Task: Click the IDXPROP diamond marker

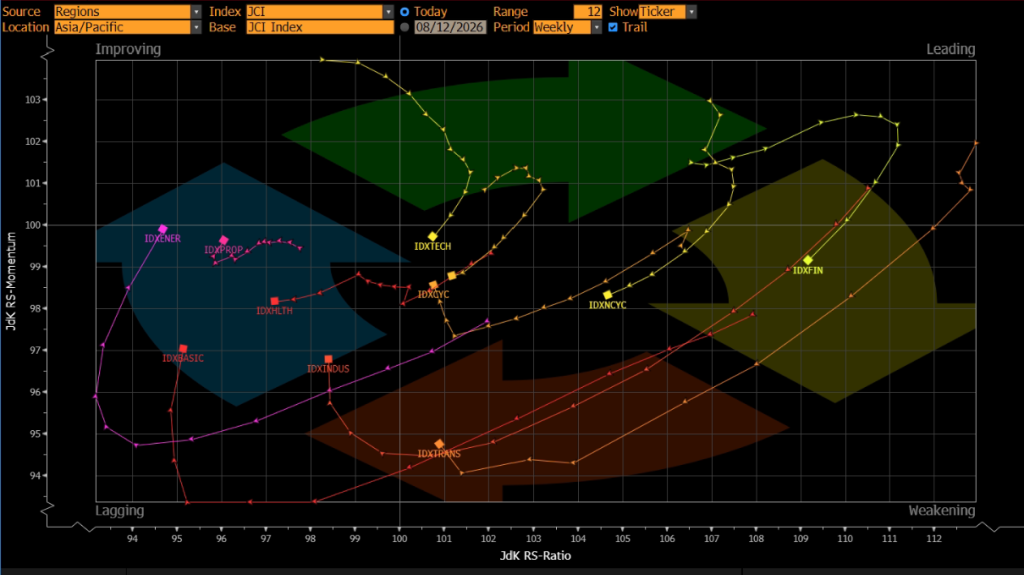Action: pos(223,240)
